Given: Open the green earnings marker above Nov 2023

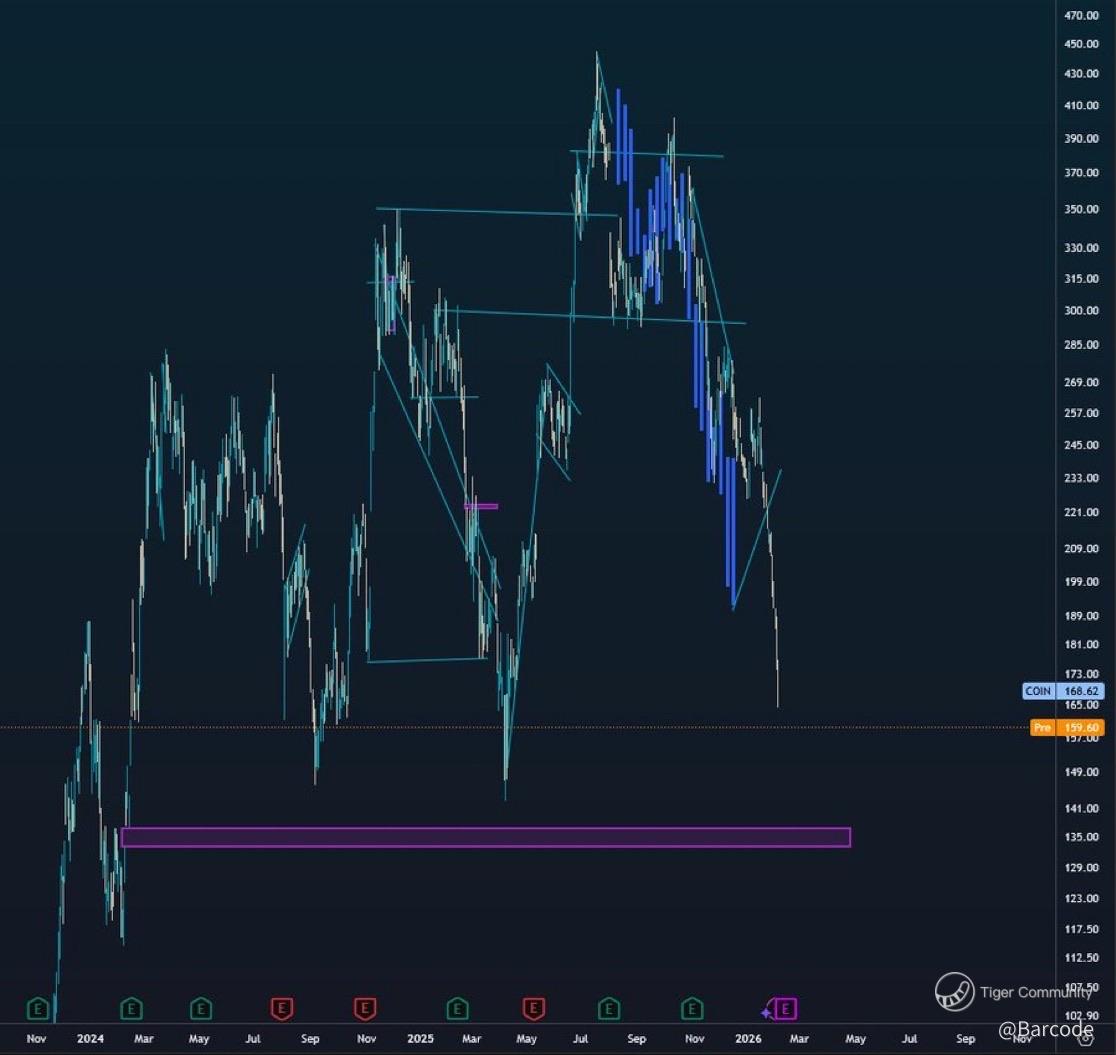Looking at the screenshot, I should click(x=38, y=1009).
